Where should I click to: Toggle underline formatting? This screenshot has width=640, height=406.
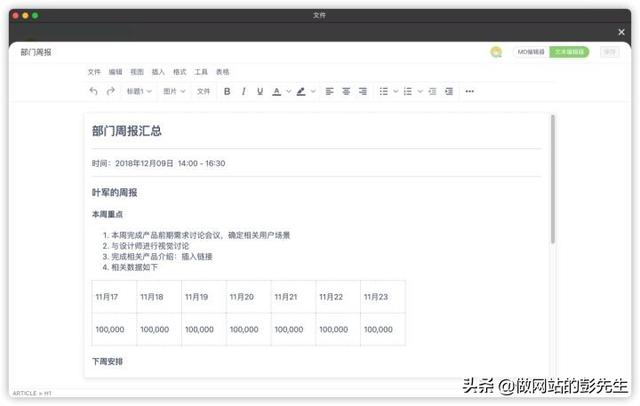pyautogui.click(x=260, y=91)
